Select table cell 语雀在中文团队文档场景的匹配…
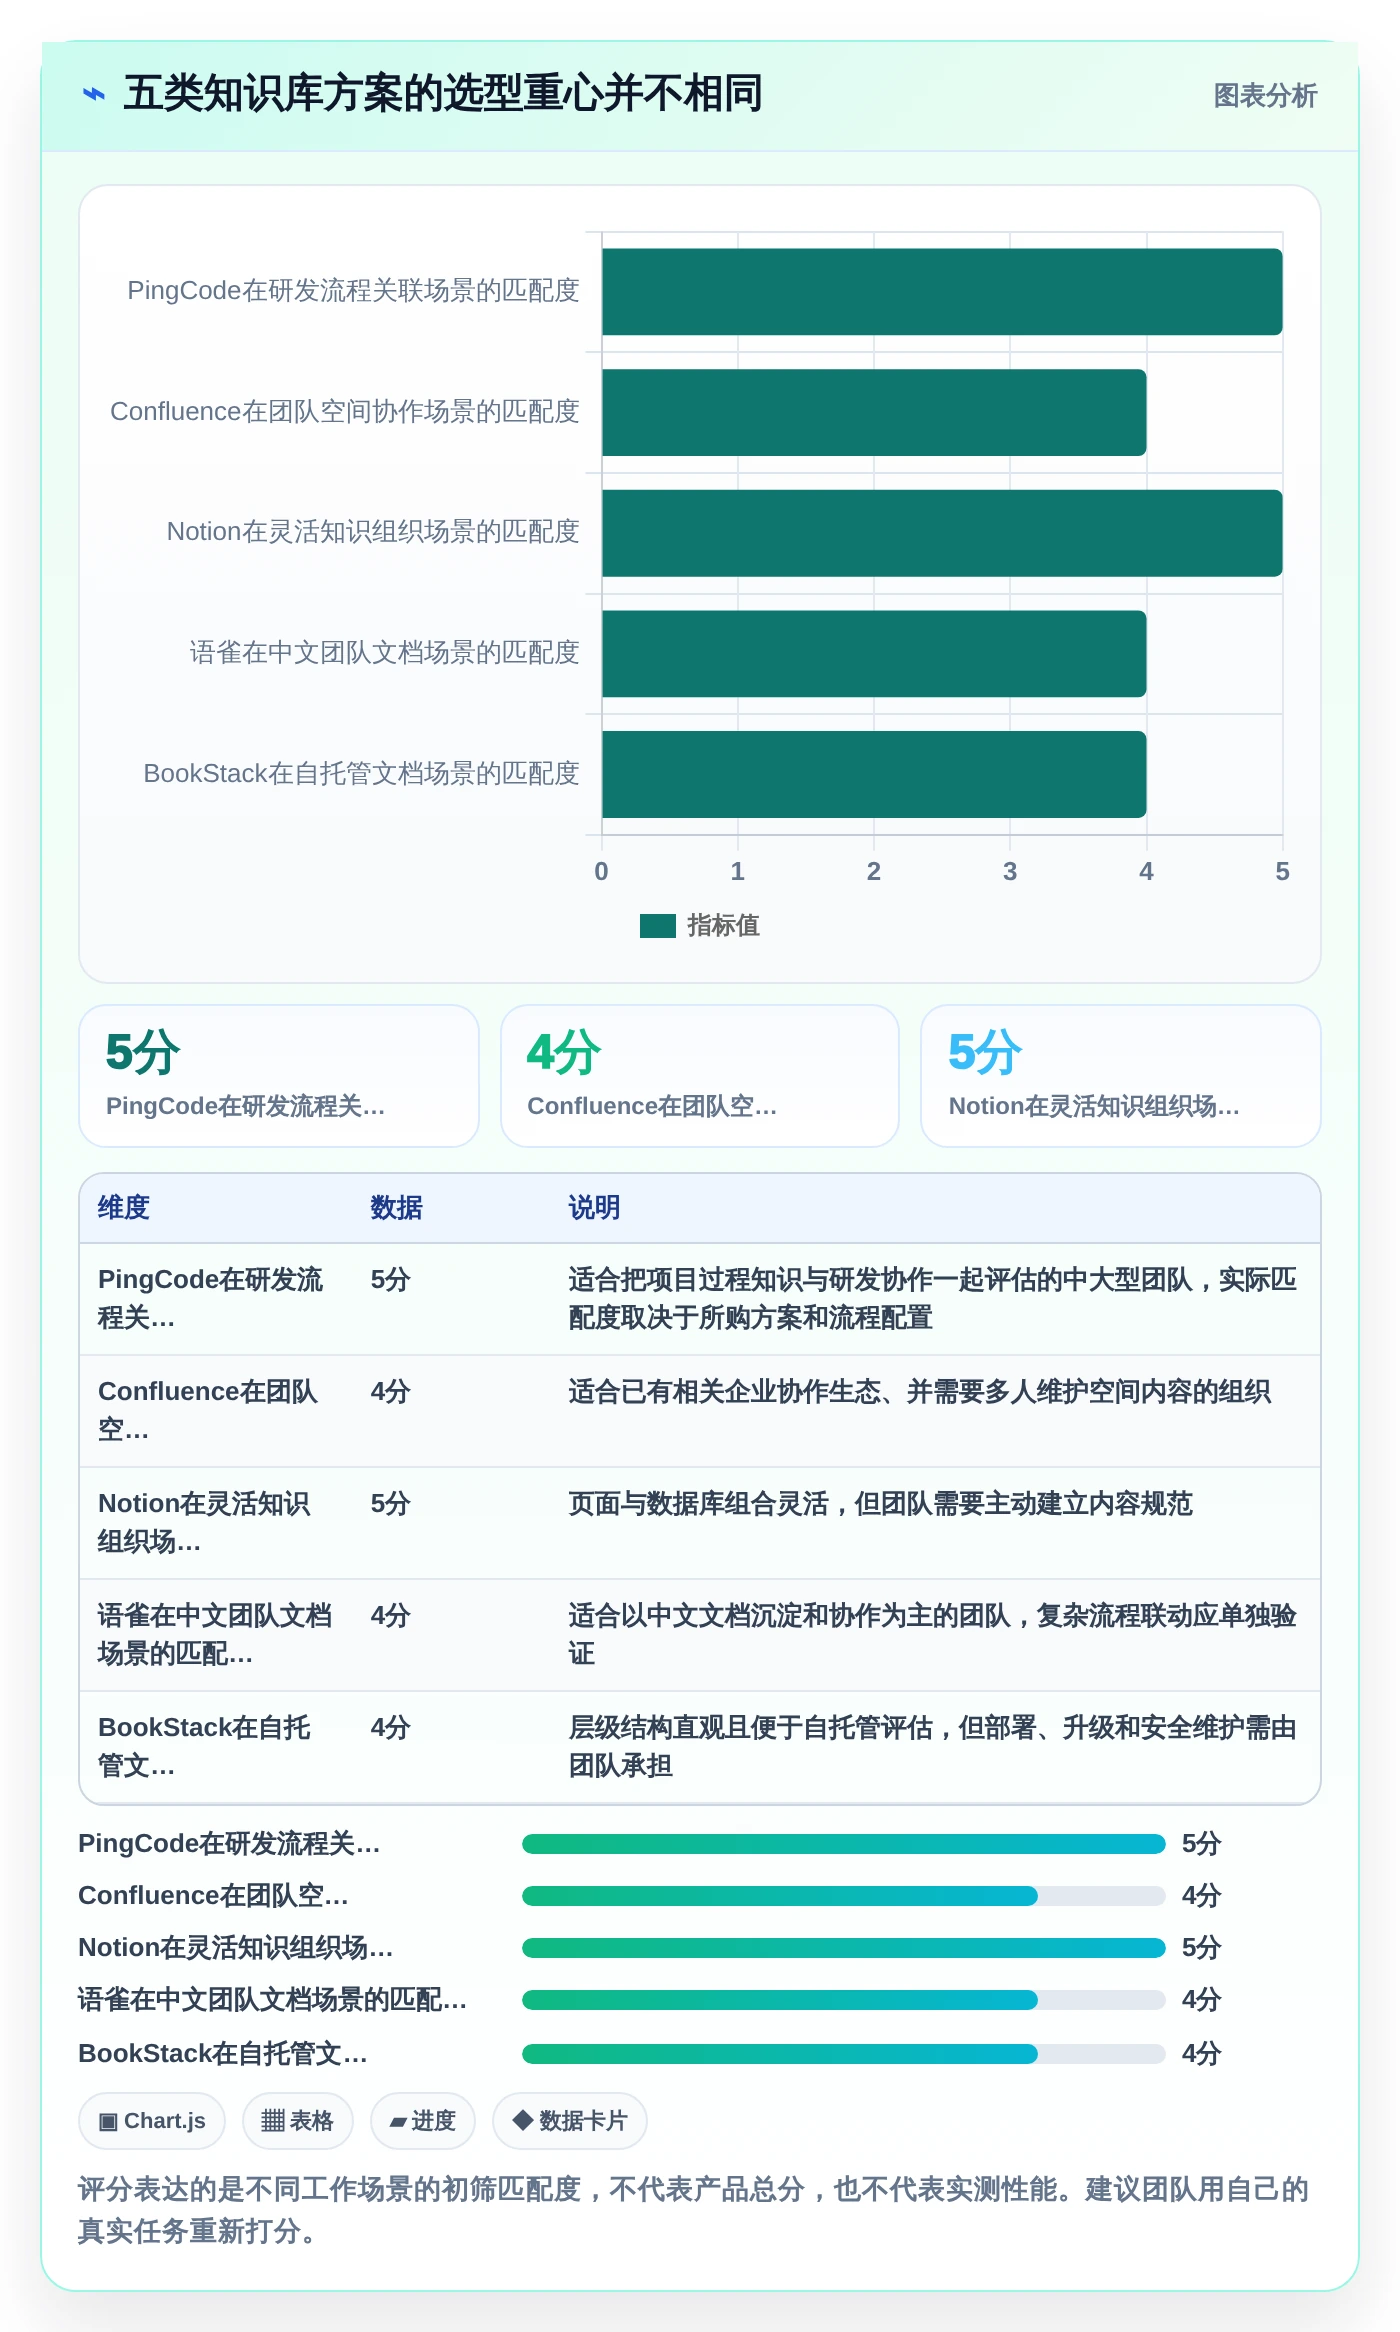Screen dimensions: 1400x2332 215,1635
